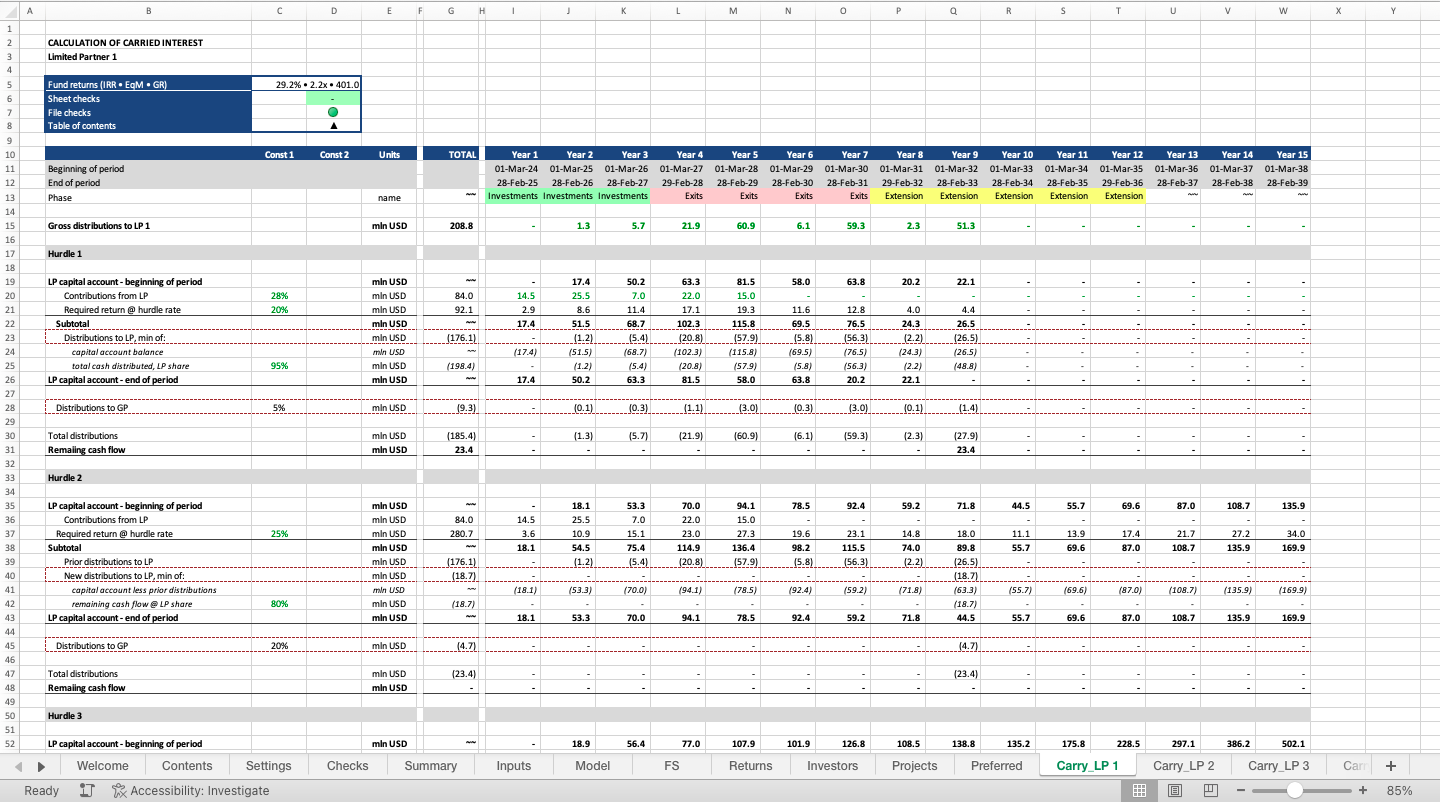Image resolution: width=1440 pixels, height=802 pixels.
Task: Switch to Page Layout view
Action: [1175, 790]
